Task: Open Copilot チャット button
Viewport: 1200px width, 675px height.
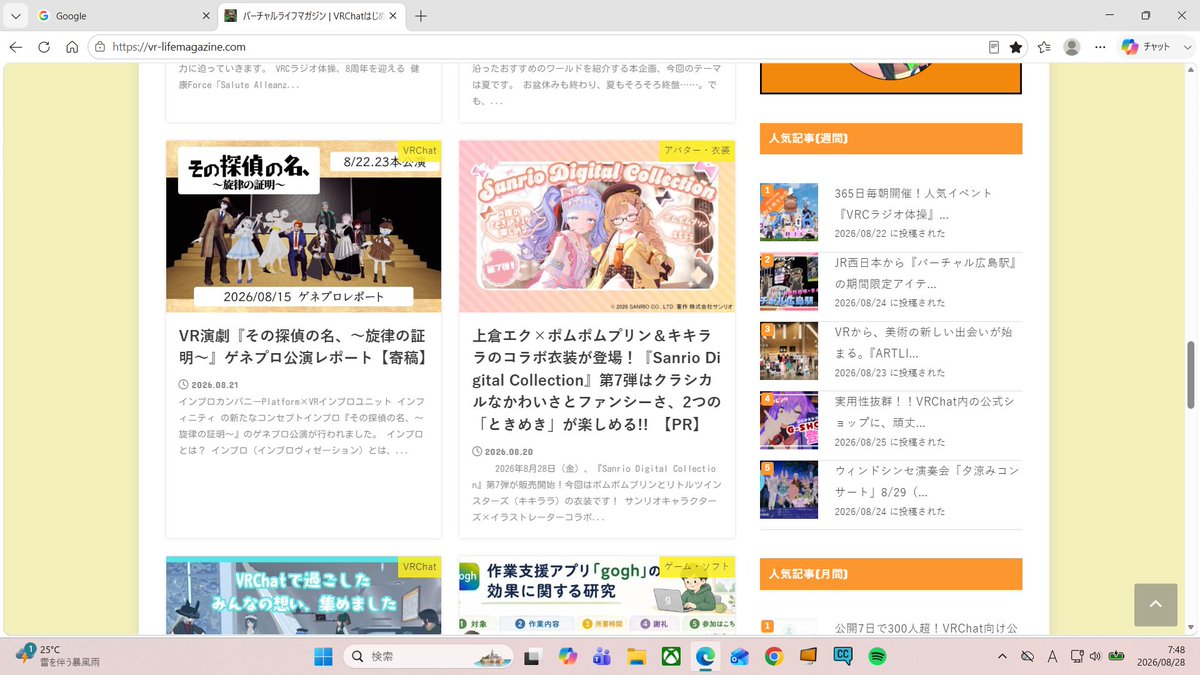Action: [x=1146, y=47]
